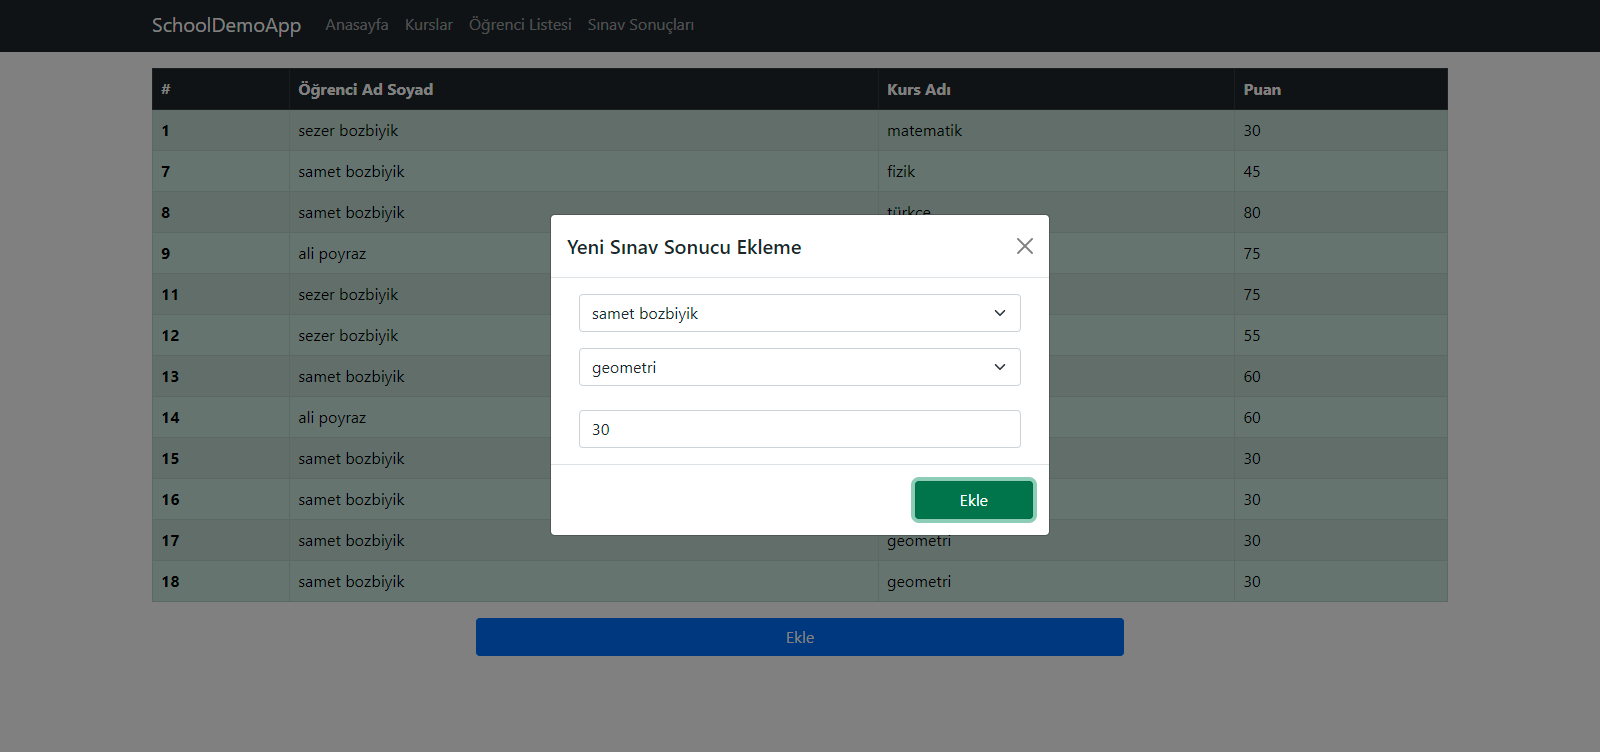Click the score 55 cell
Screen dimensions: 1600x752
click(x=1340, y=336)
